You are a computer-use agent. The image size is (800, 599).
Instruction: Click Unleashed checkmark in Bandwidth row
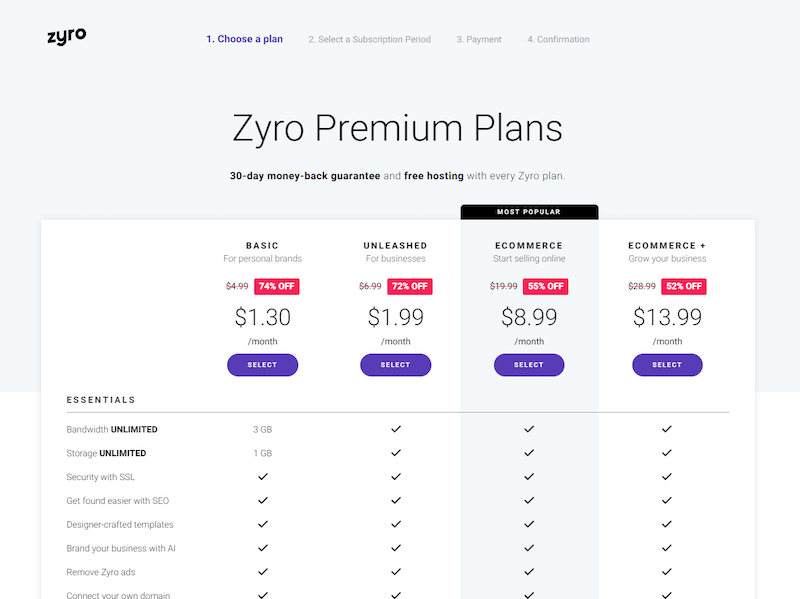pos(396,429)
